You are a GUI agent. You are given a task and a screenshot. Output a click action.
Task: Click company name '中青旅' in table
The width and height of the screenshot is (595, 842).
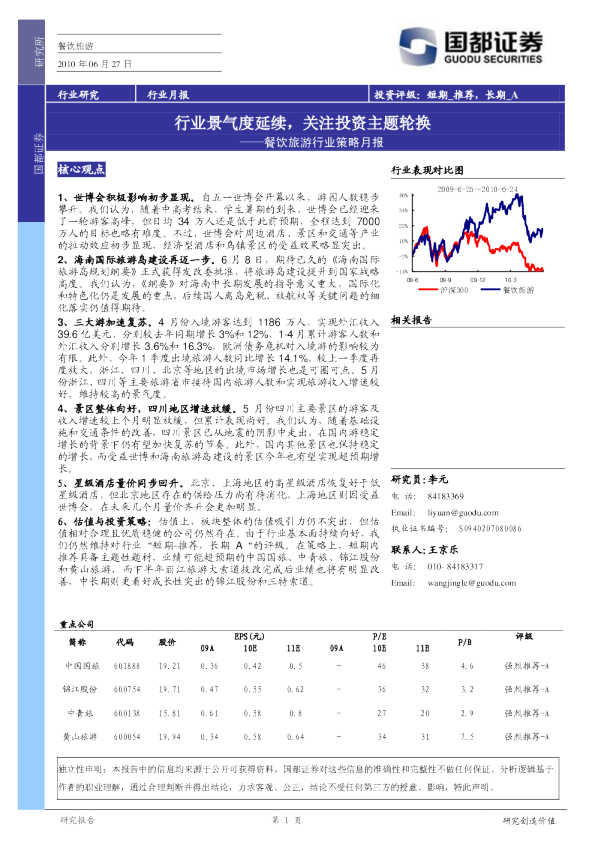[x=80, y=713]
